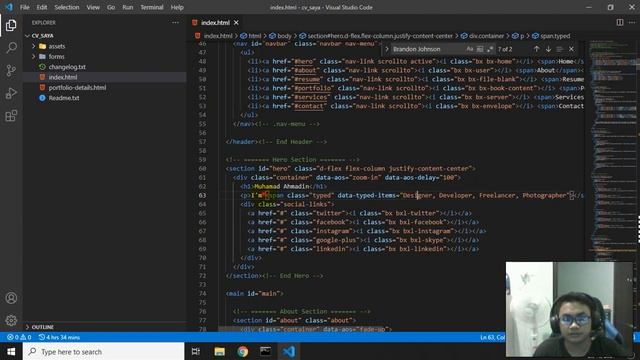Image resolution: width=640 pixels, height=360 pixels.
Task: Open the File menu
Action: [24, 7]
